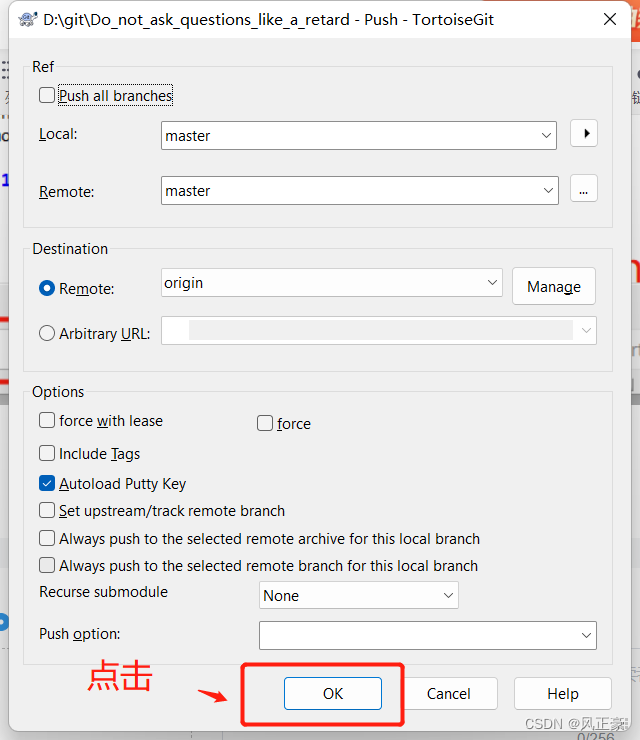Check the force with lease option
Viewport: 640px width, 740px height.
(47, 420)
